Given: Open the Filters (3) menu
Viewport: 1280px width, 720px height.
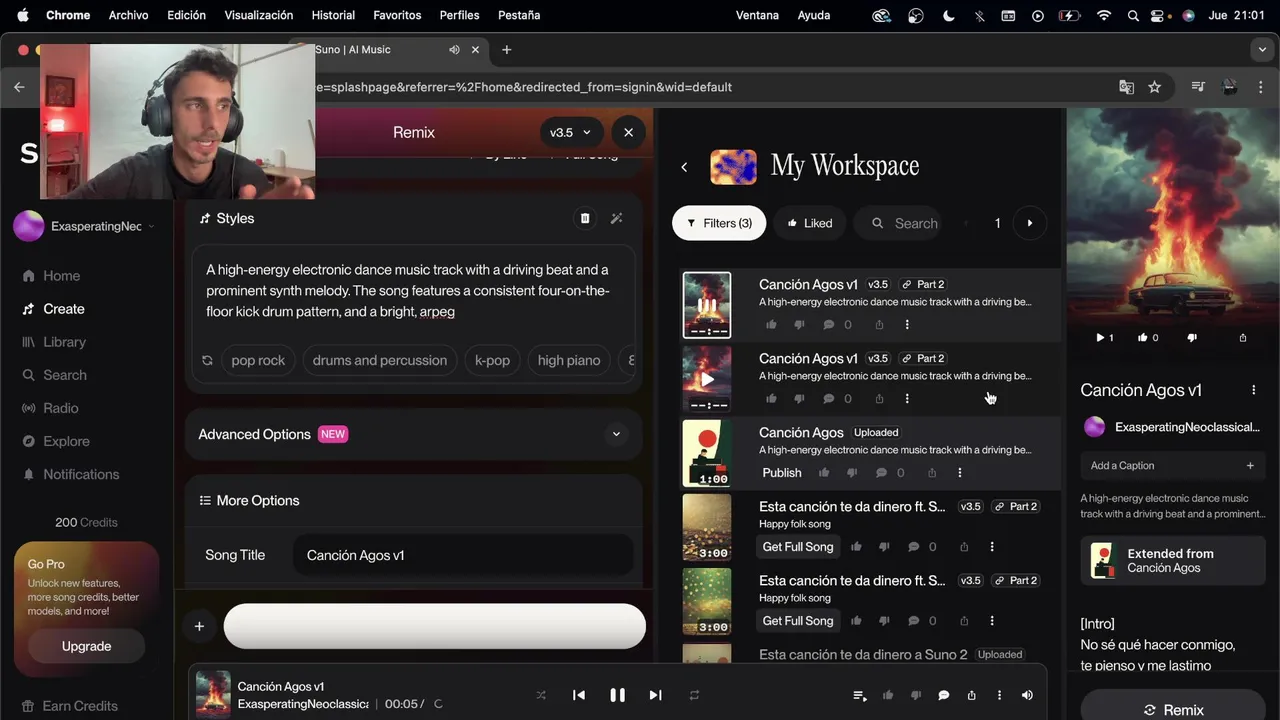Looking at the screenshot, I should [x=719, y=223].
